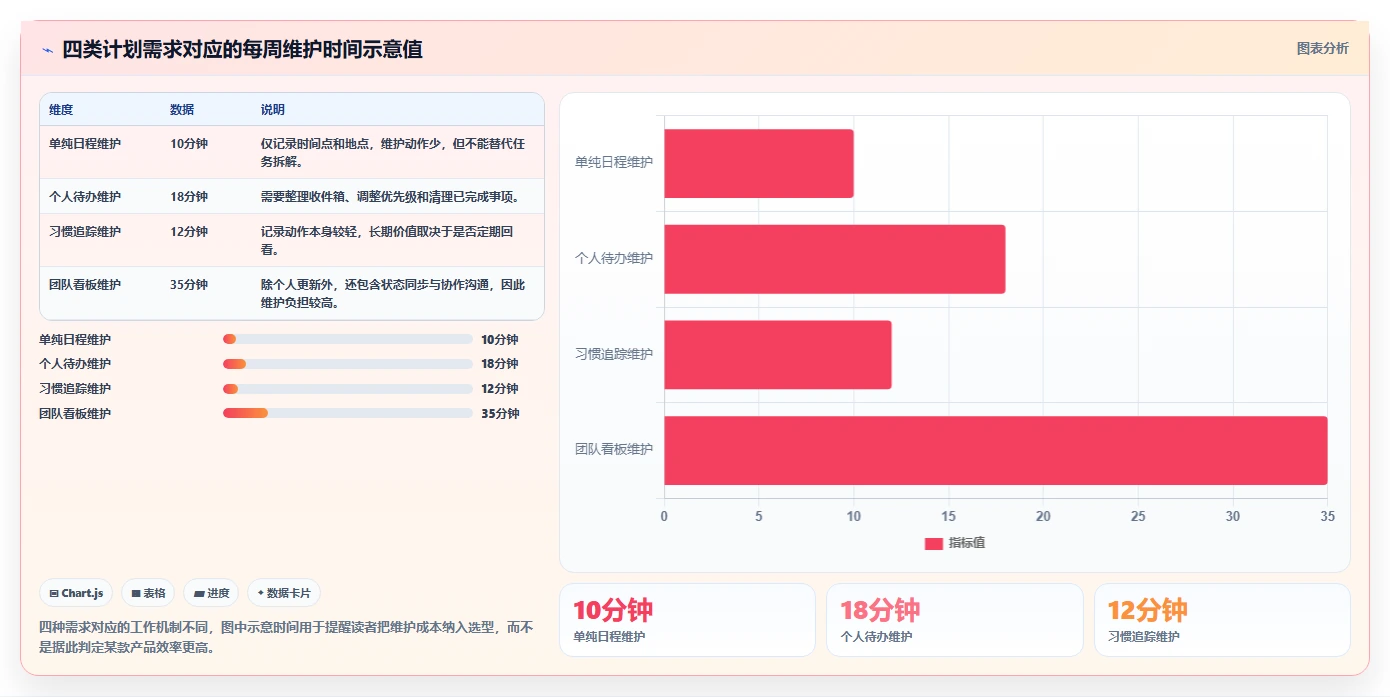Viewport: 1390px width, 697px height.
Task: Open the 图表分析 label in header
Action: coord(1322,48)
